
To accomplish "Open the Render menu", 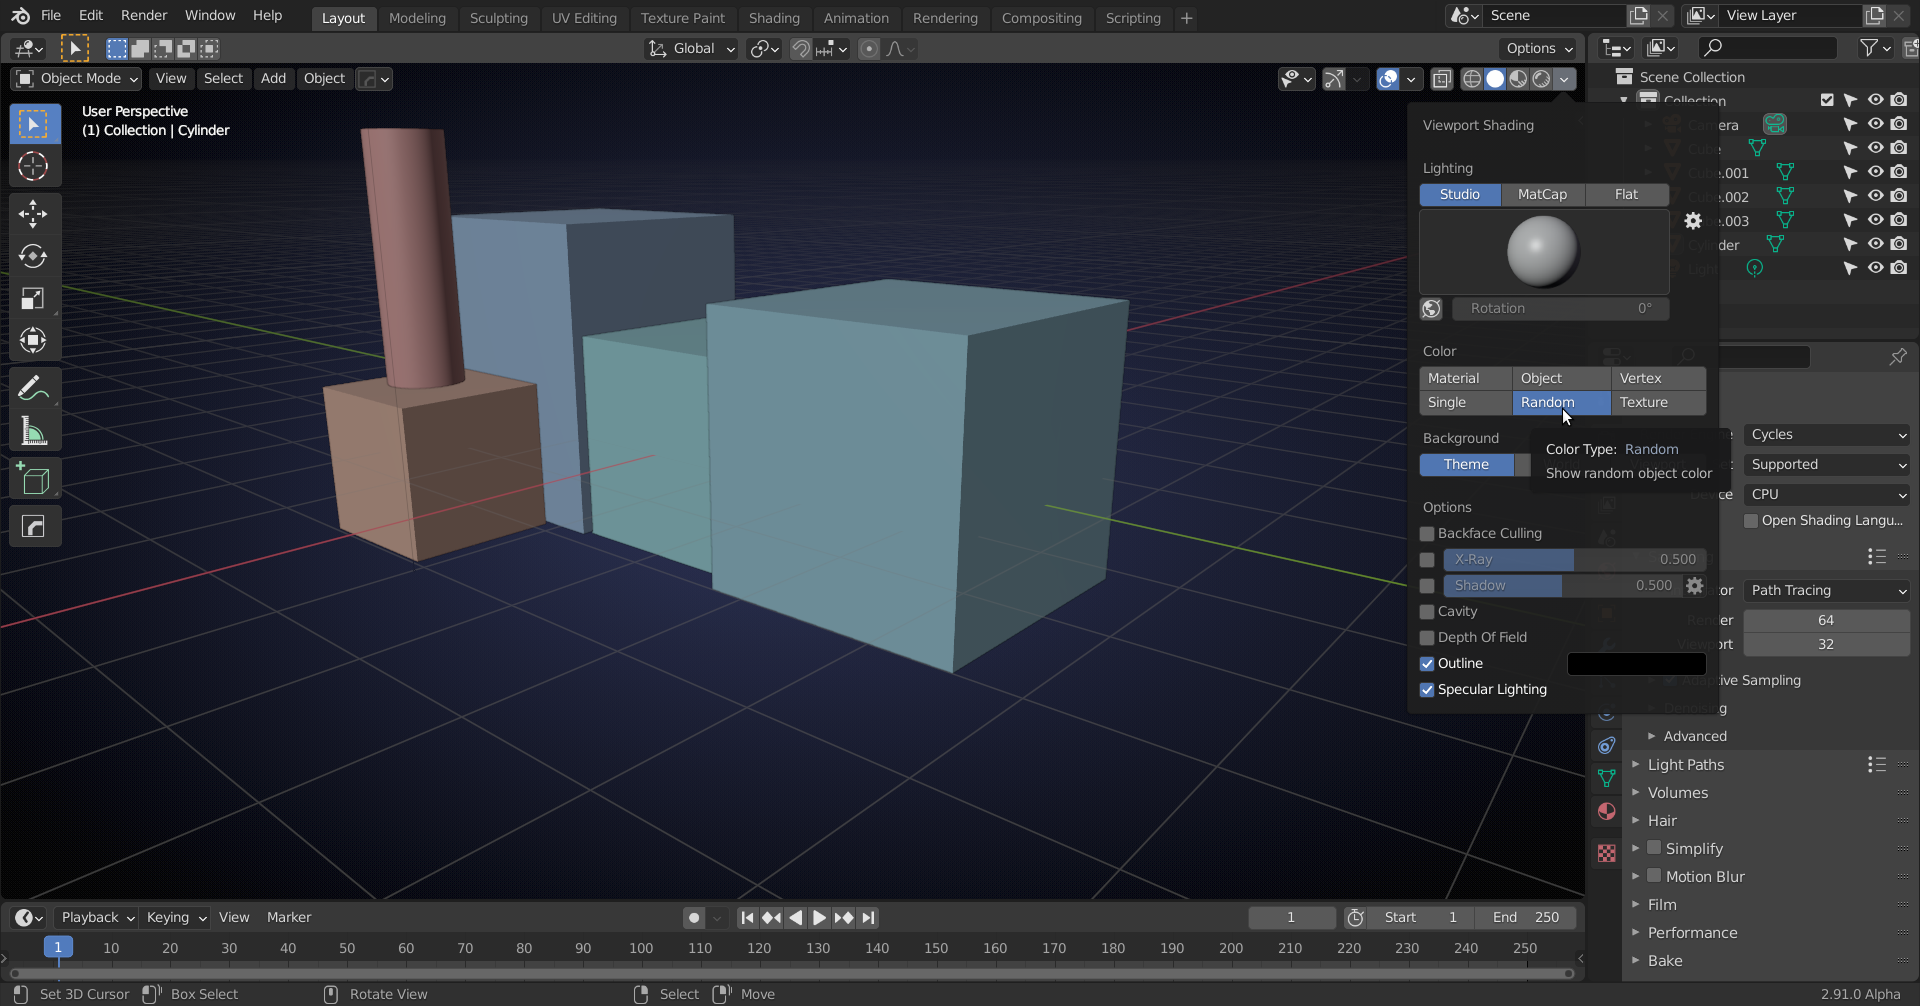I will point(144,16).
